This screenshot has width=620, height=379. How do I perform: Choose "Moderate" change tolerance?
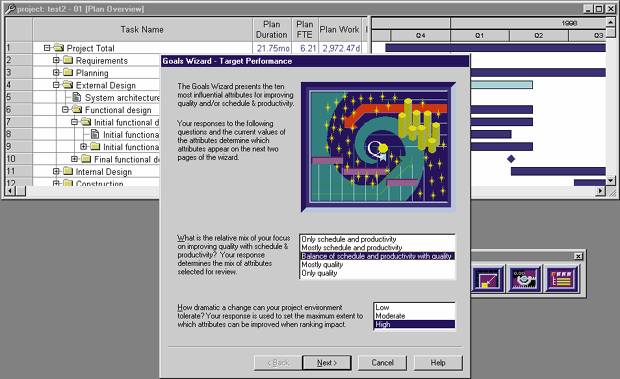[x=390, y=316]
